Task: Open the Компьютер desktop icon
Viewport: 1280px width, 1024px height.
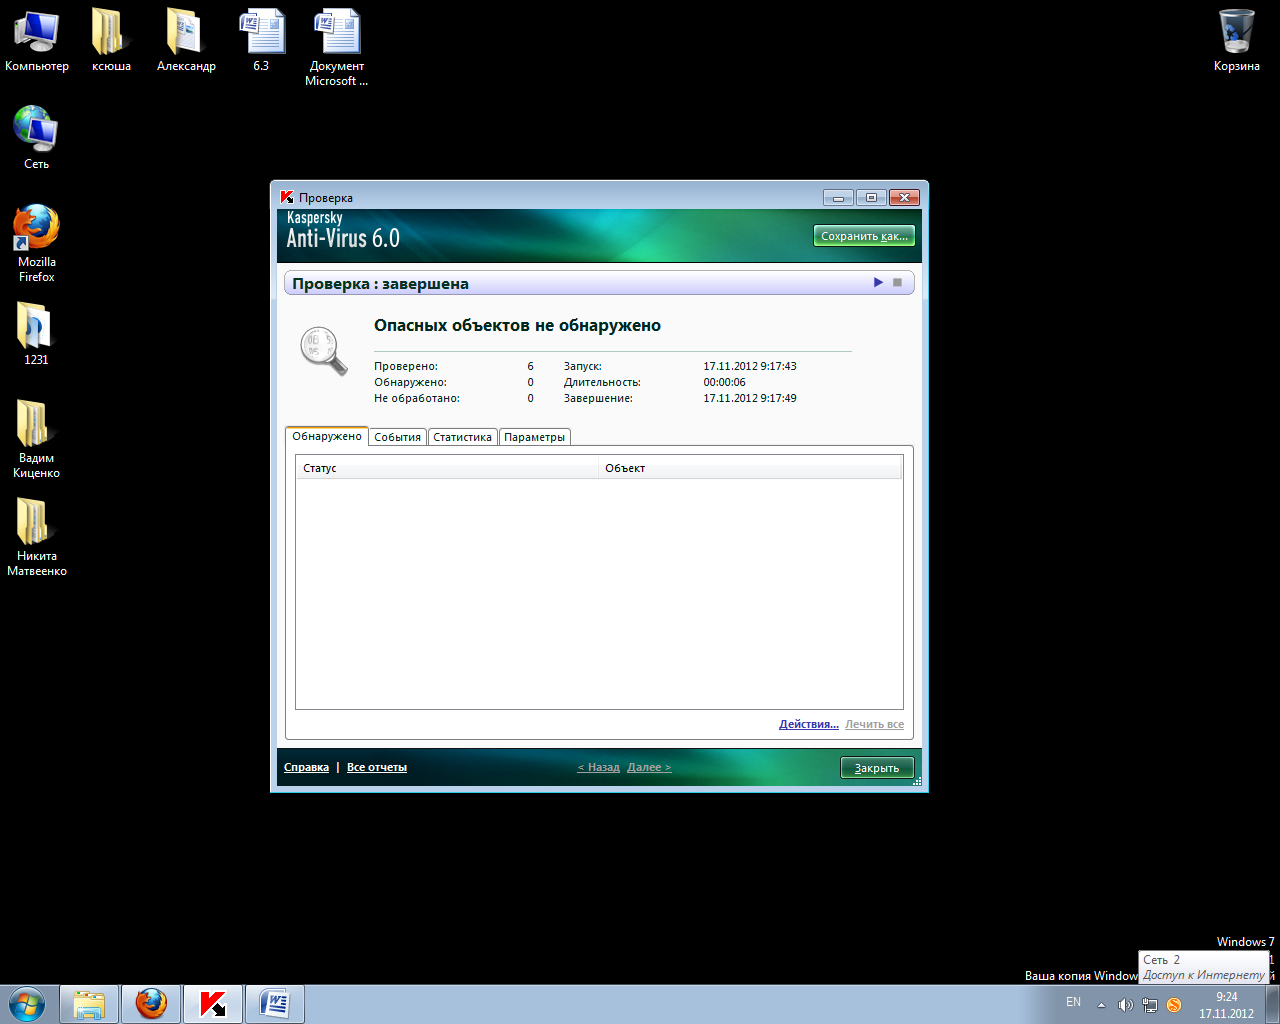Action: tap(37, 41)
